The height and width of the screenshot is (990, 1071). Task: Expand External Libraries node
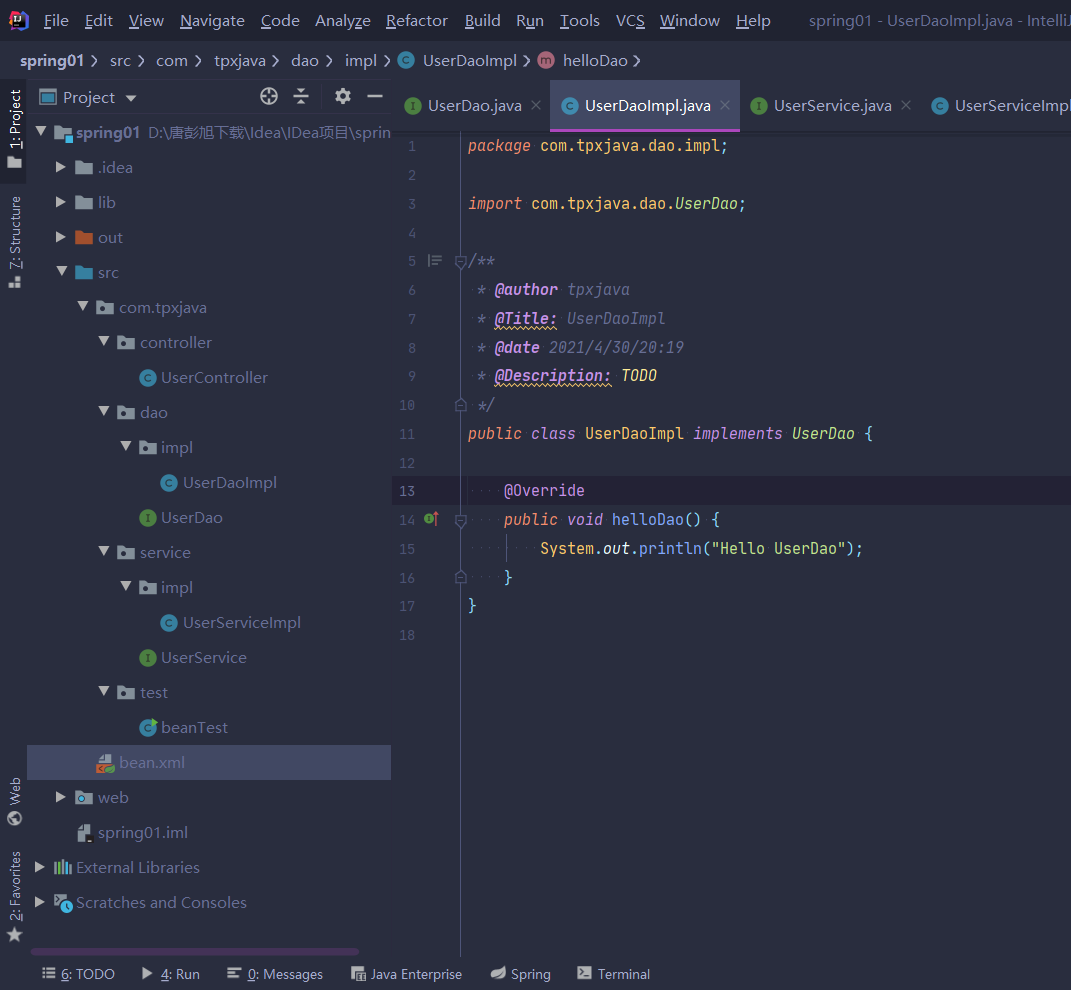point(40,867)
